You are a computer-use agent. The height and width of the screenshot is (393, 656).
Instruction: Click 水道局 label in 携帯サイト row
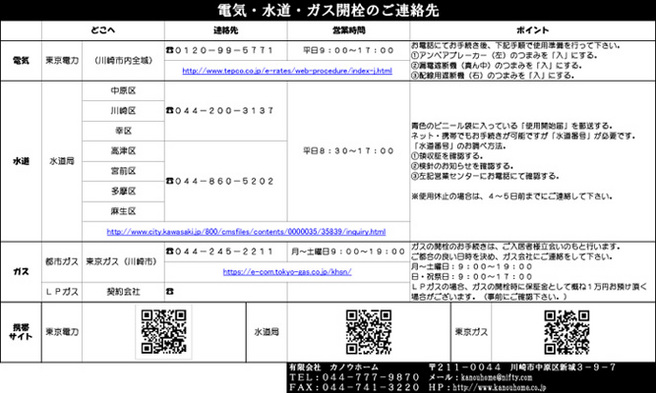click(266, 332)
